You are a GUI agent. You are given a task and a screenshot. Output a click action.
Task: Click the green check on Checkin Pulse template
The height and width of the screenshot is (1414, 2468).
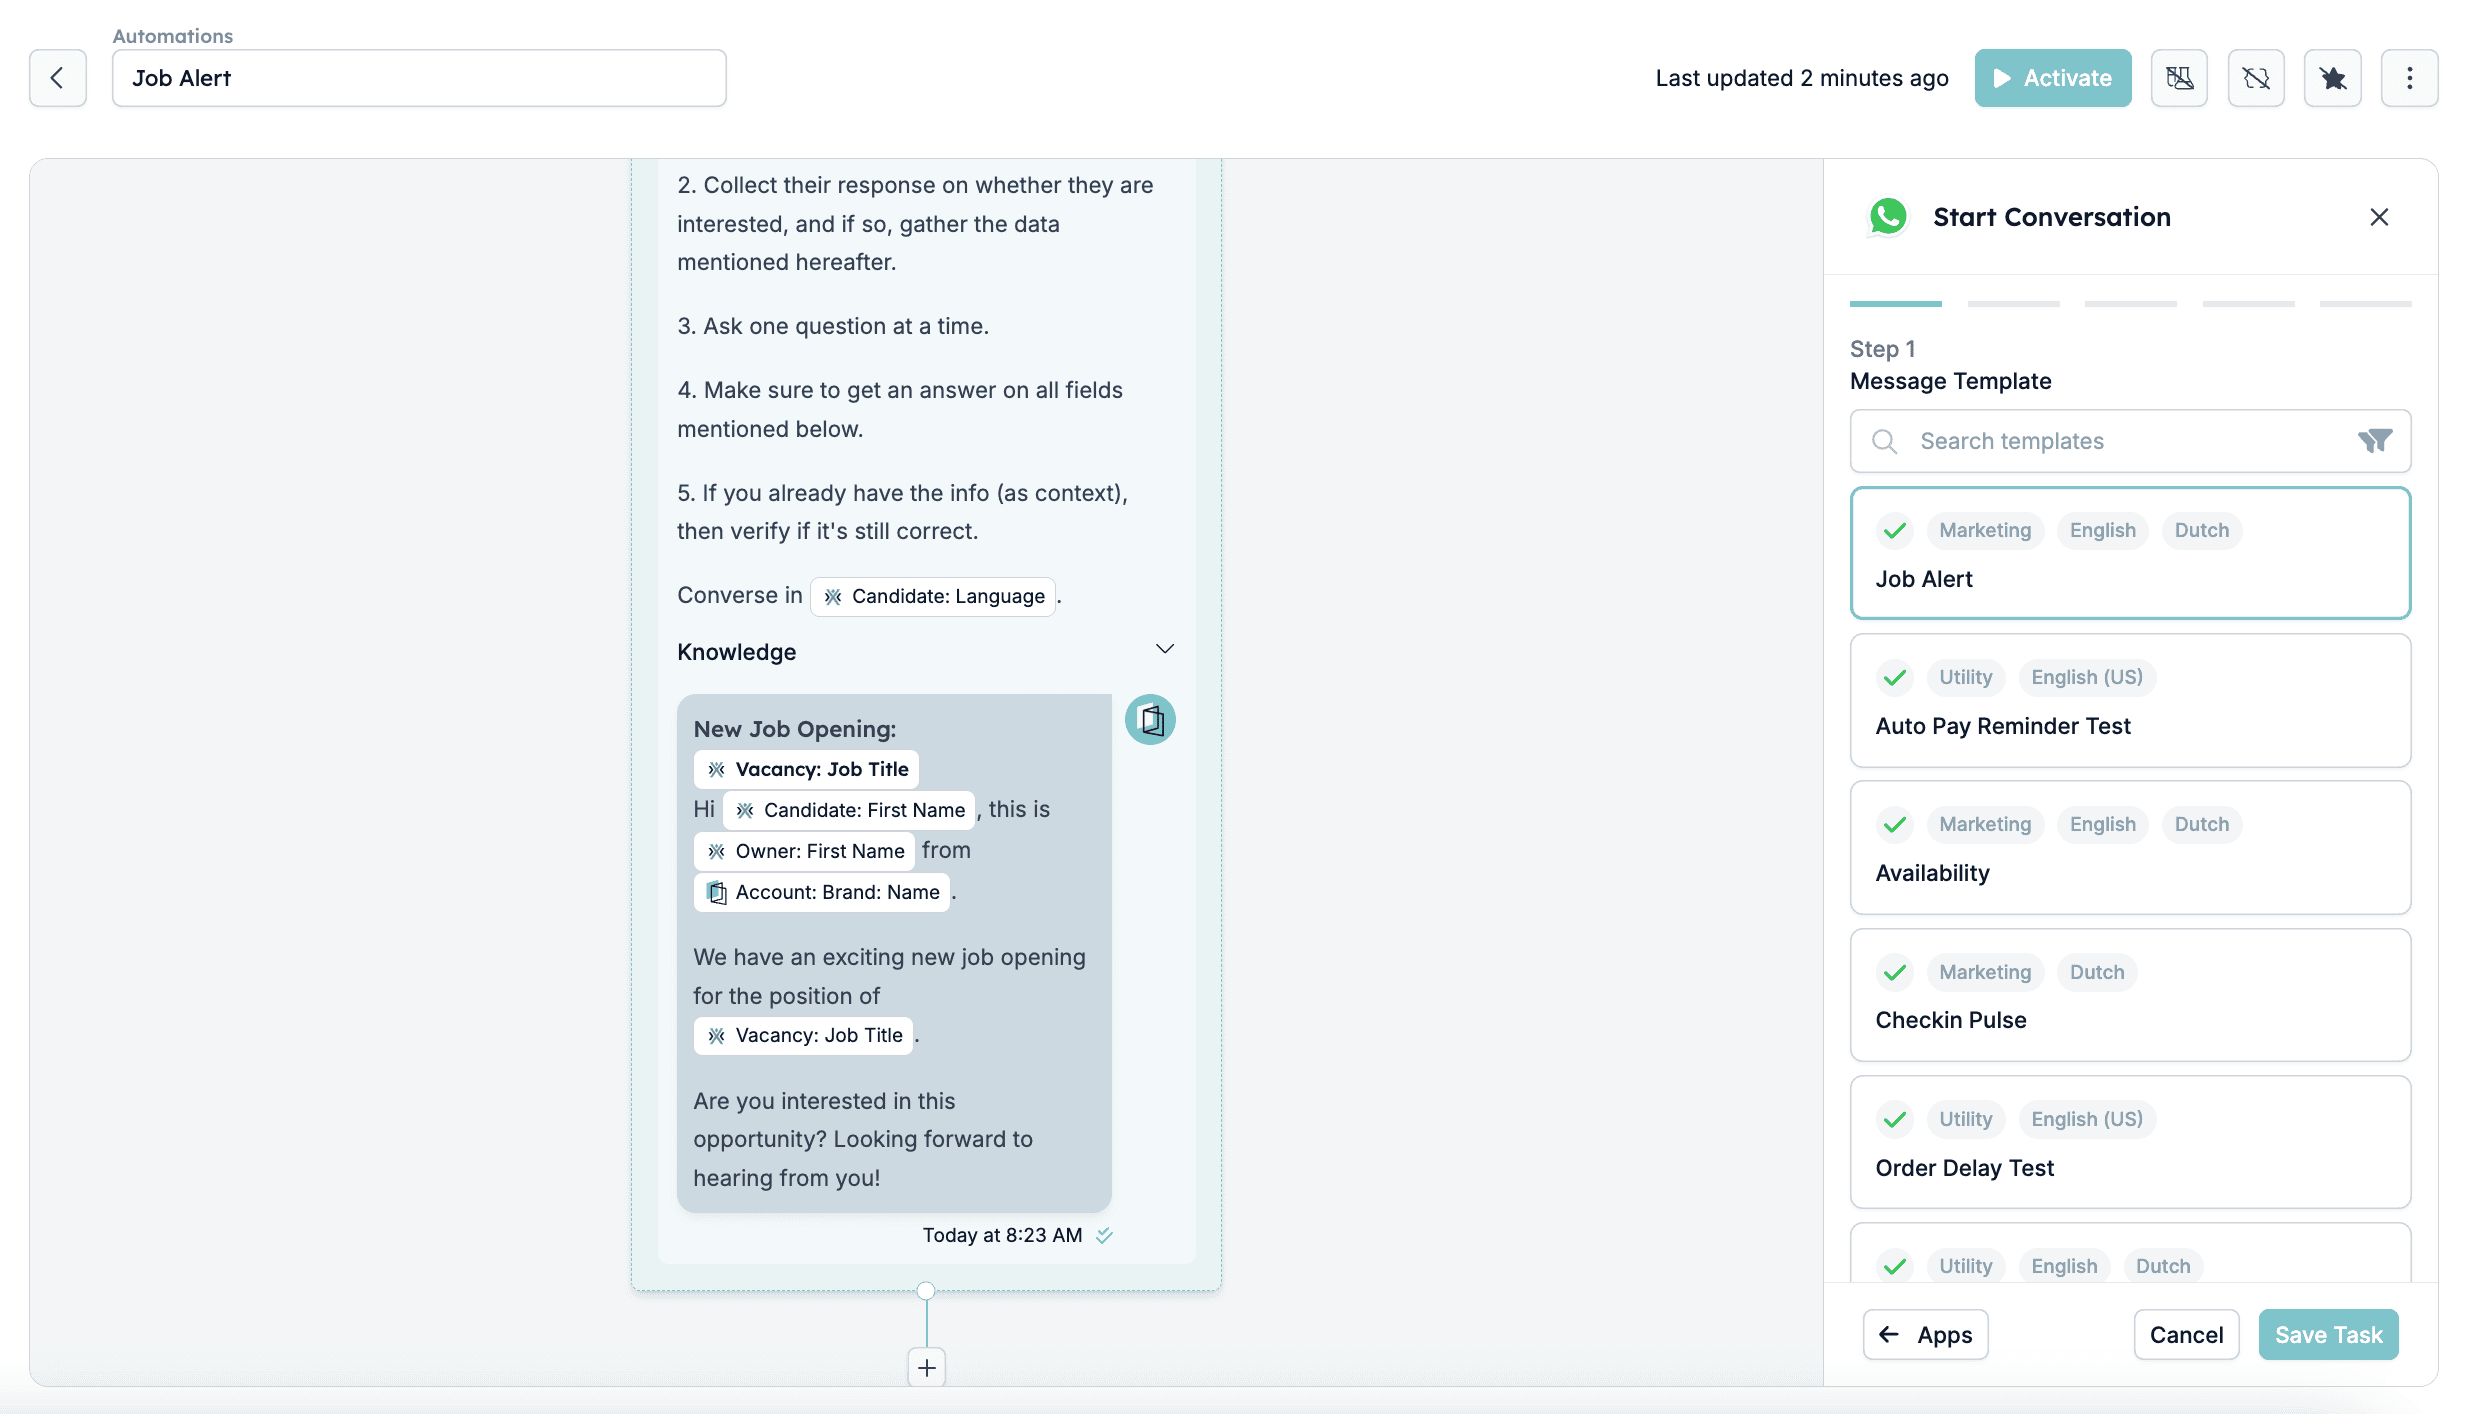tap(1895, 972)
